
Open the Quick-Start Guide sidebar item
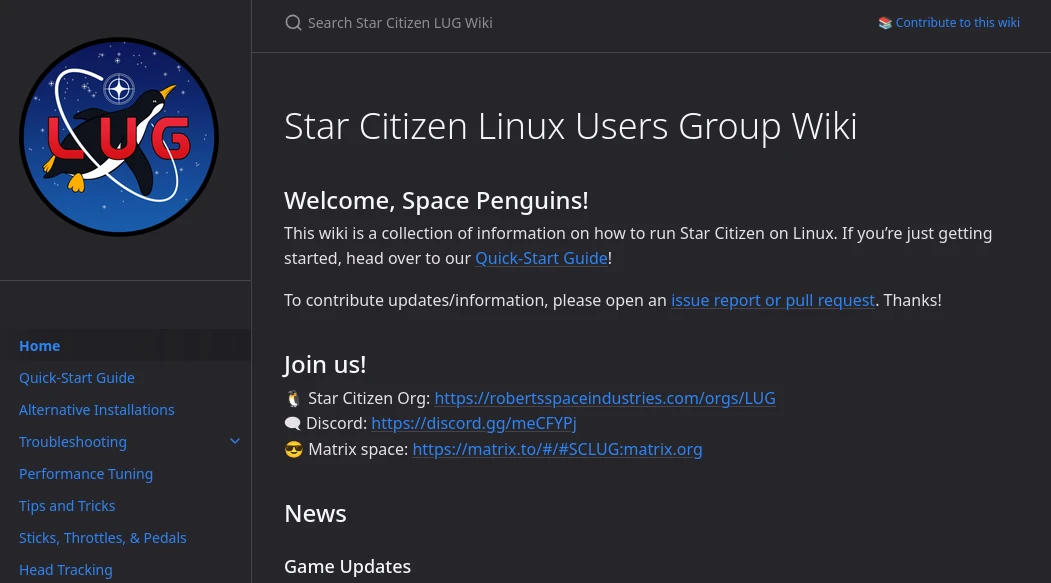[77, 378]
